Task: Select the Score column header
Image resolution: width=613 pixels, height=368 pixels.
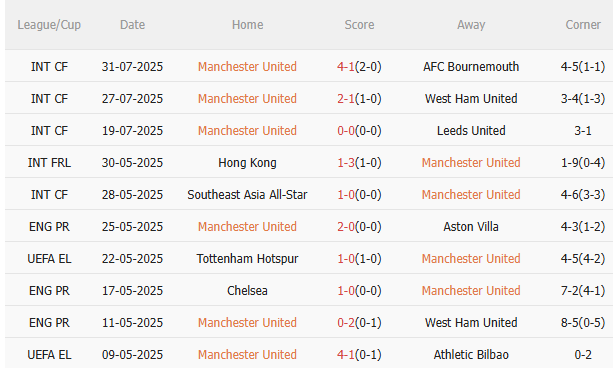Action: click(x=359, y=25)
